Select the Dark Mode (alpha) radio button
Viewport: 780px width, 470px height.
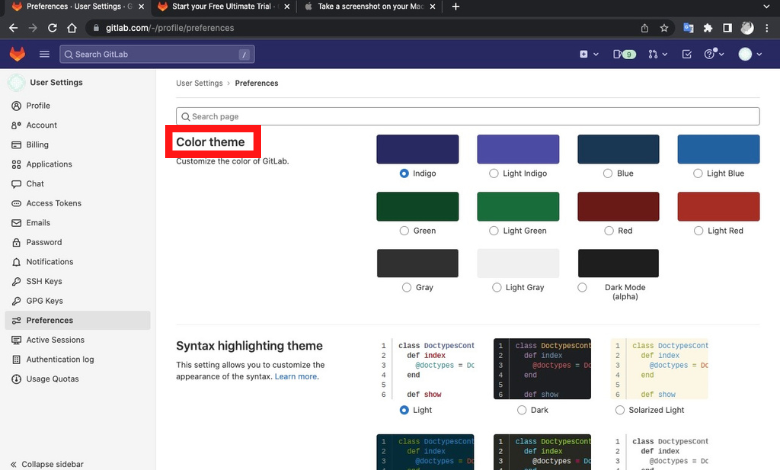(x=582, y=287)
